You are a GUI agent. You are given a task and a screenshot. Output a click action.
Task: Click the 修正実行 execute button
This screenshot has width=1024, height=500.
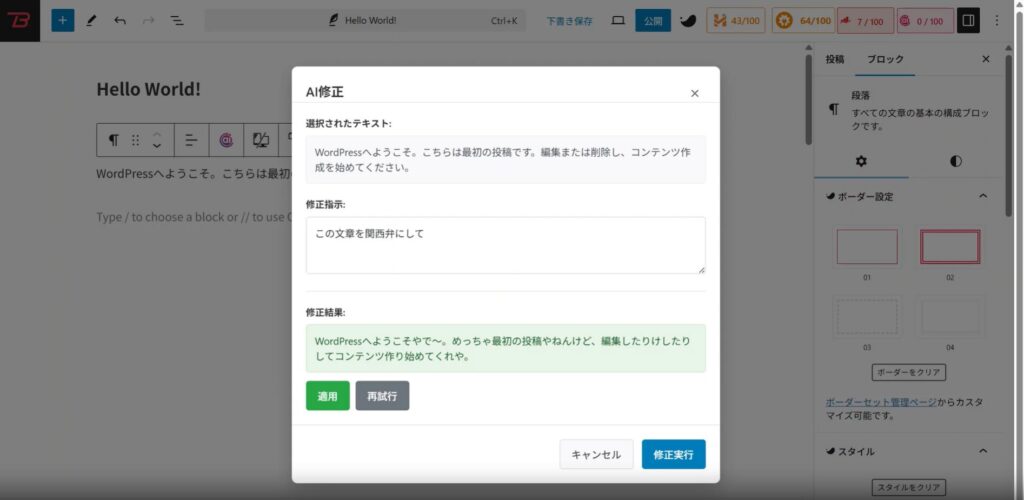tap(673, 454)
